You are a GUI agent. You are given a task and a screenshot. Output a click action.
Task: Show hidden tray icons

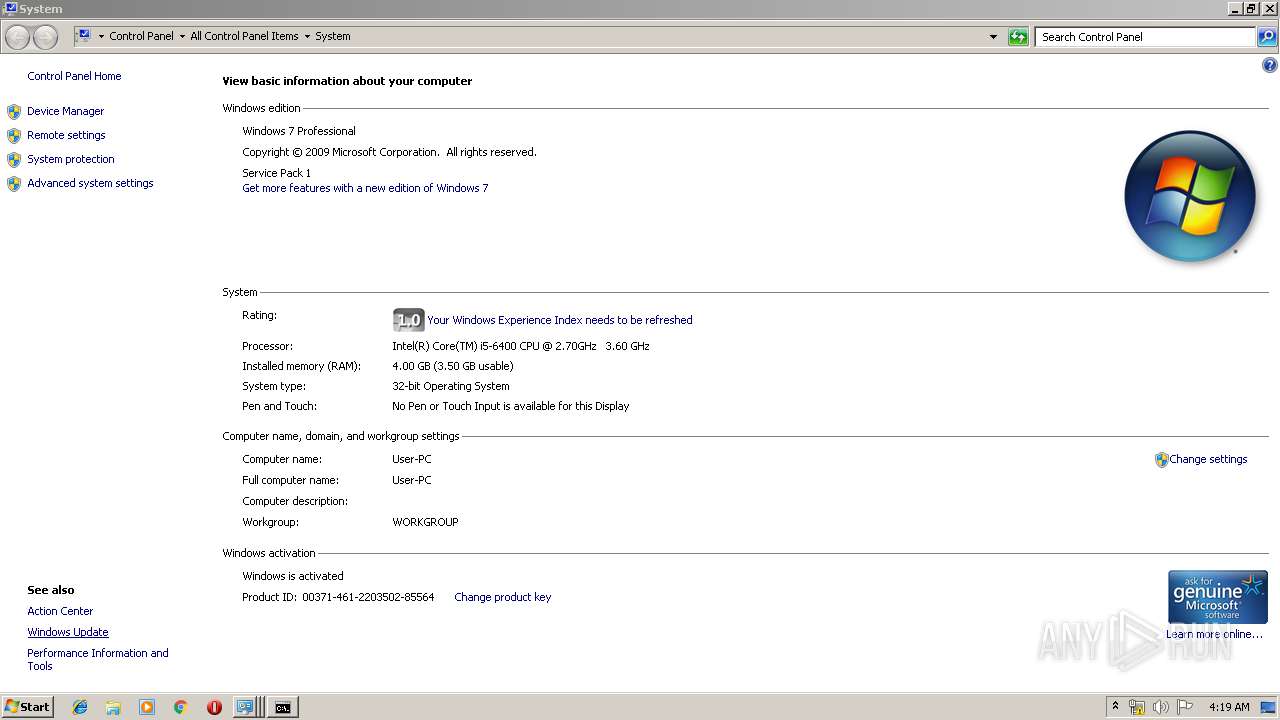coord(1115,707)
